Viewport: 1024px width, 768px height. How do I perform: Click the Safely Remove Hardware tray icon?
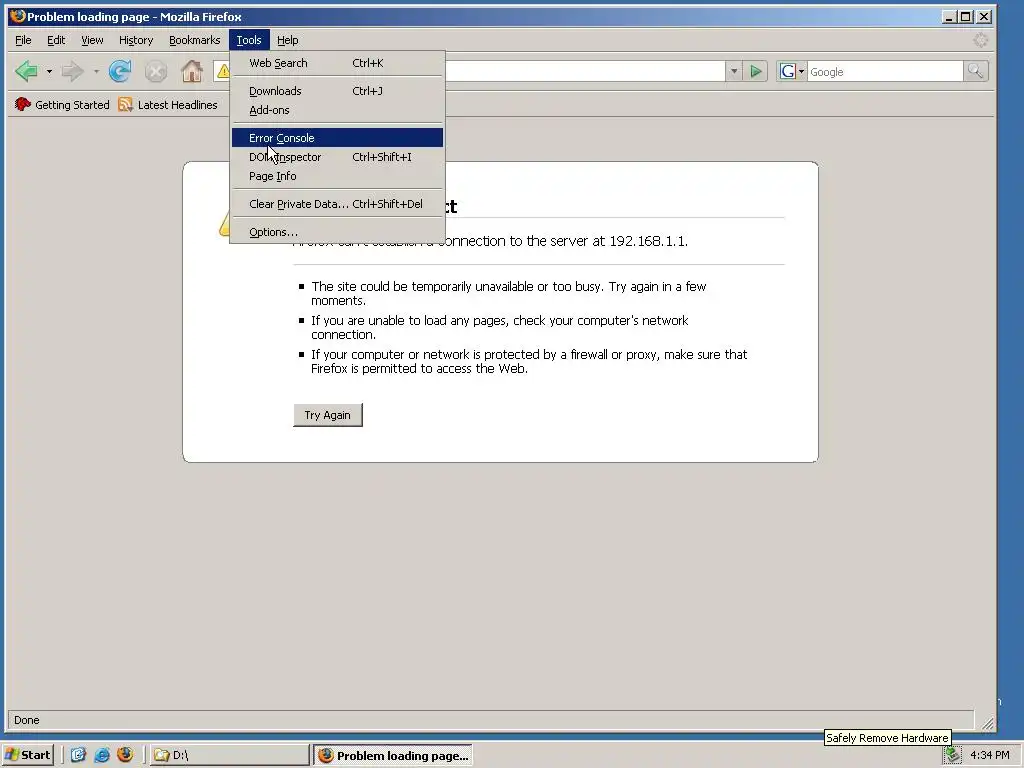coord(952,756)
